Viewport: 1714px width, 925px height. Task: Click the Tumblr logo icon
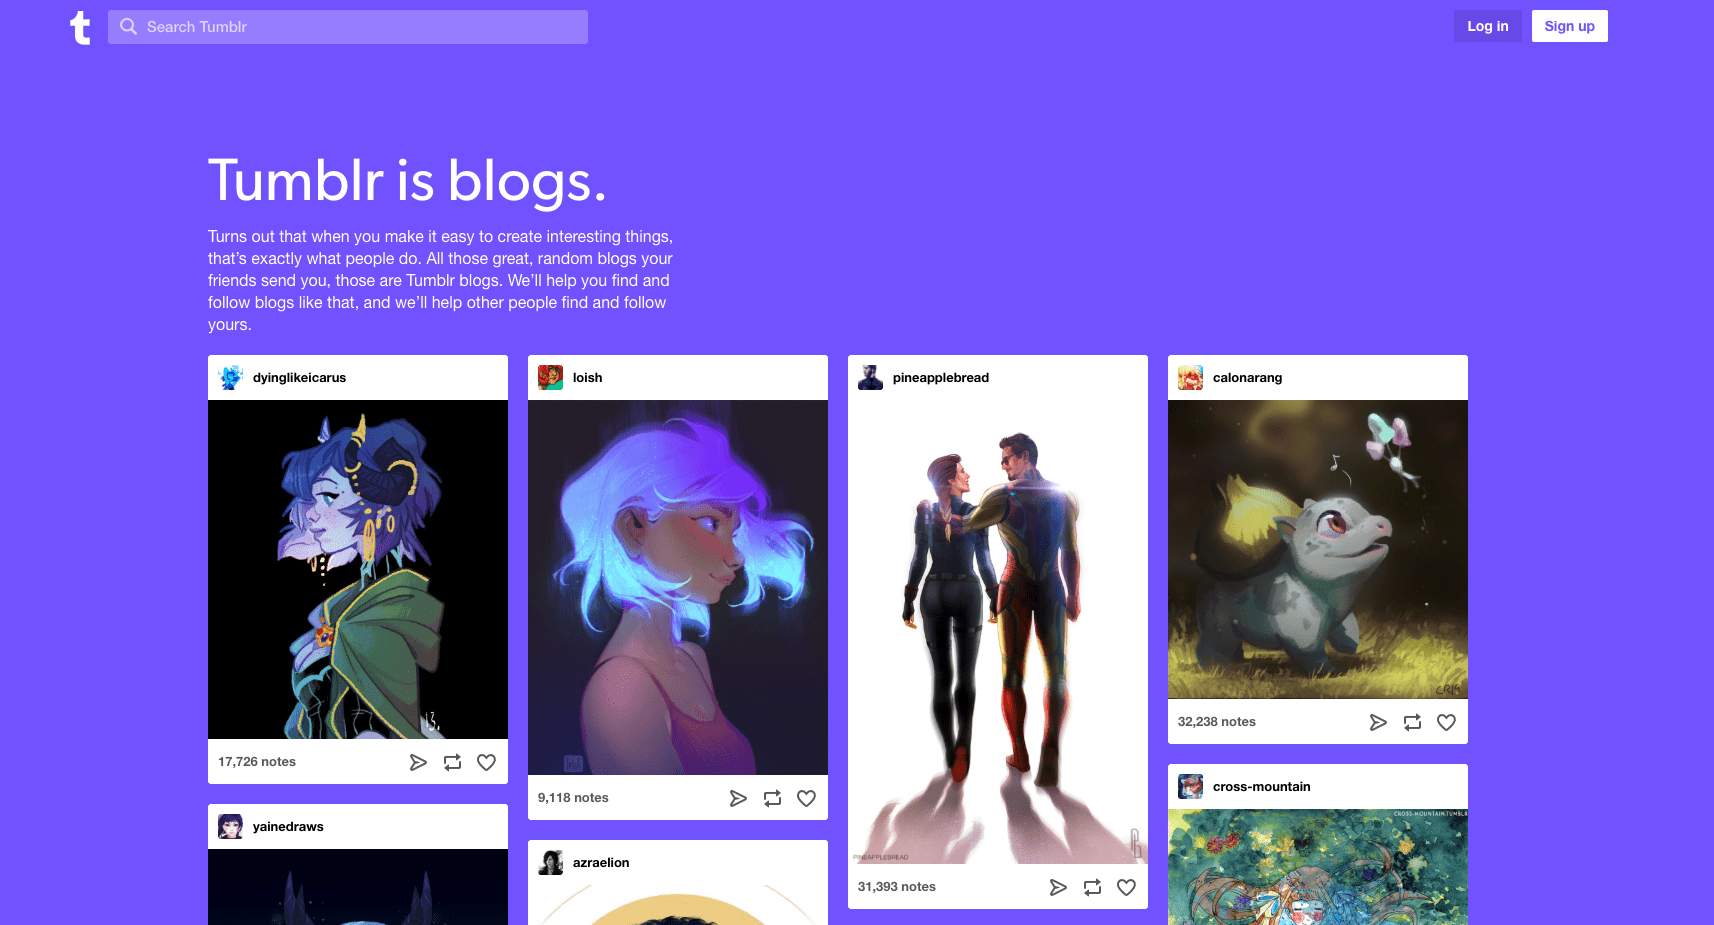[x=80, y=27]
